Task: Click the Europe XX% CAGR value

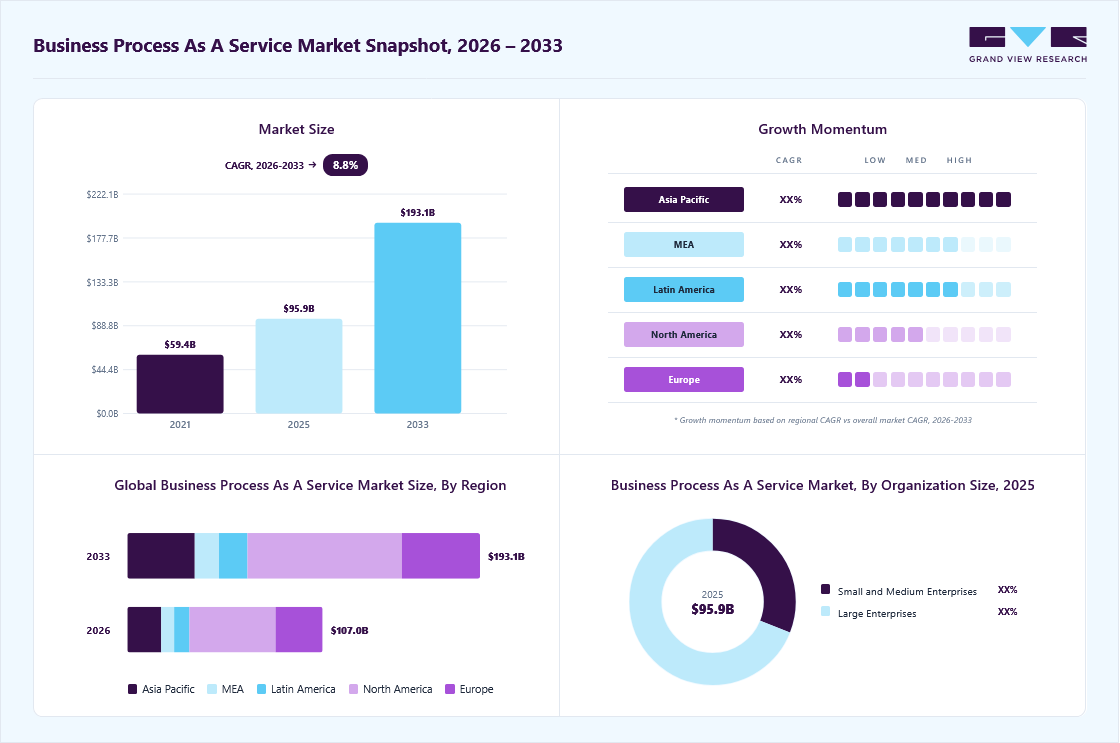Action: (x=791, y=380)
